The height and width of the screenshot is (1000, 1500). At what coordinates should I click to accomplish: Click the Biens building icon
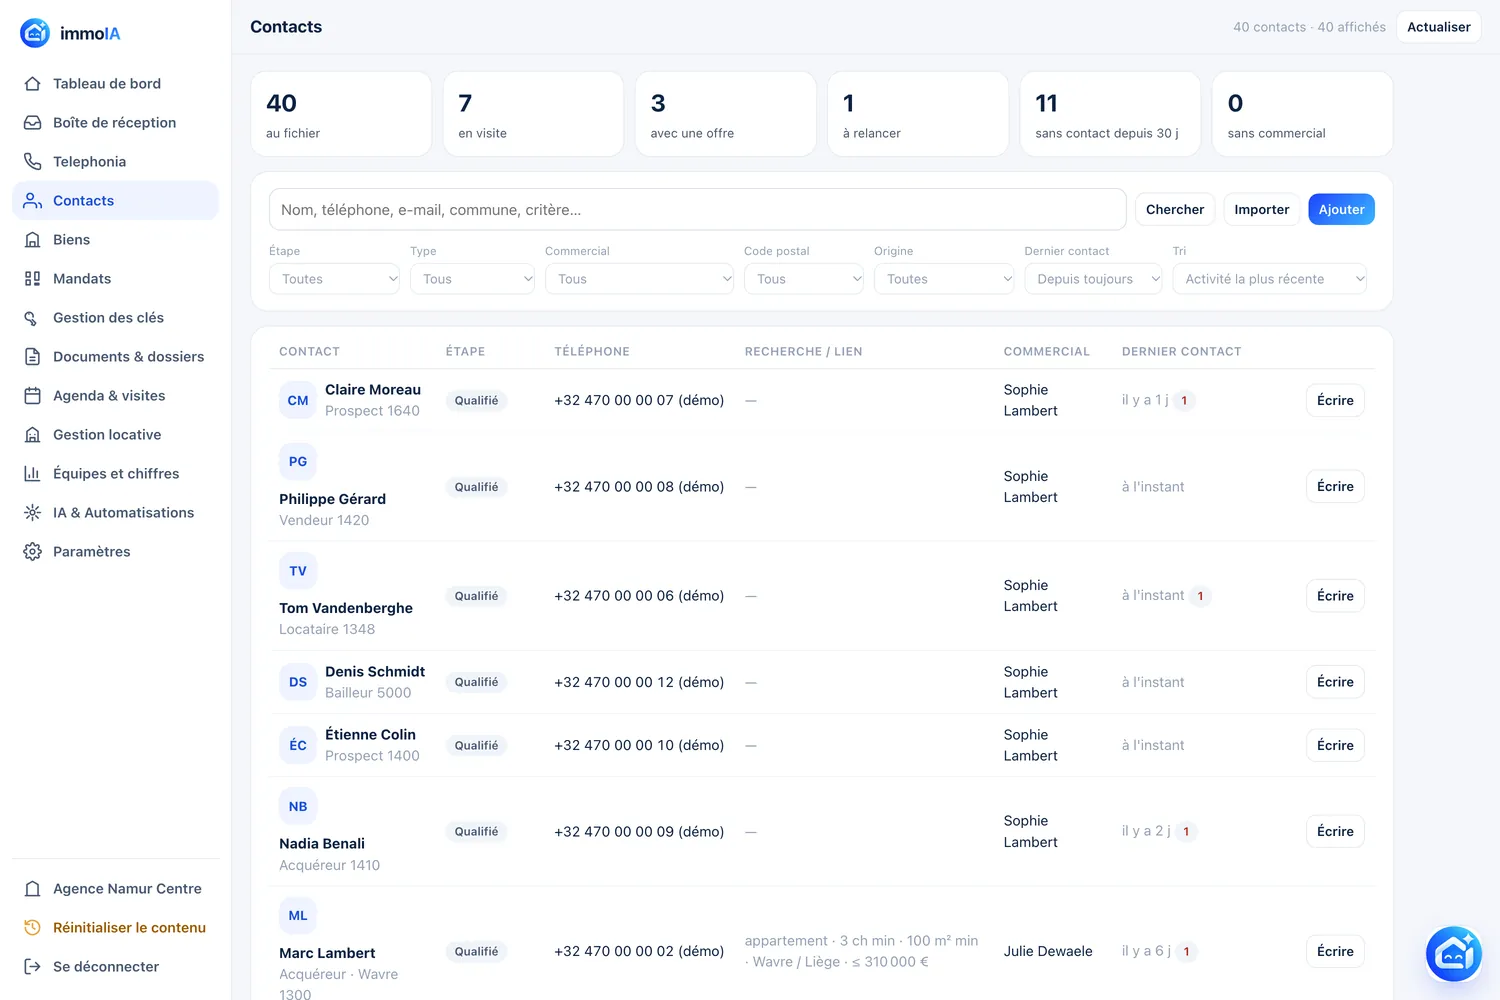[x=33, y=240]
